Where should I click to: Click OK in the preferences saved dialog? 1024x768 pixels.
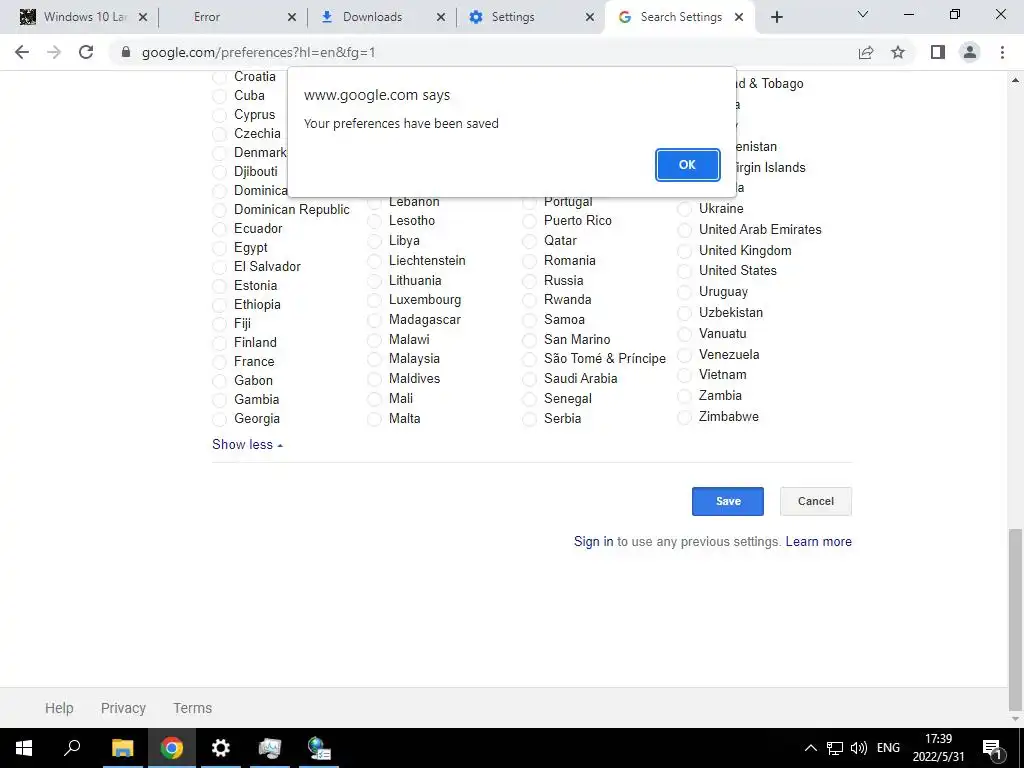click(x=687, y=165)
